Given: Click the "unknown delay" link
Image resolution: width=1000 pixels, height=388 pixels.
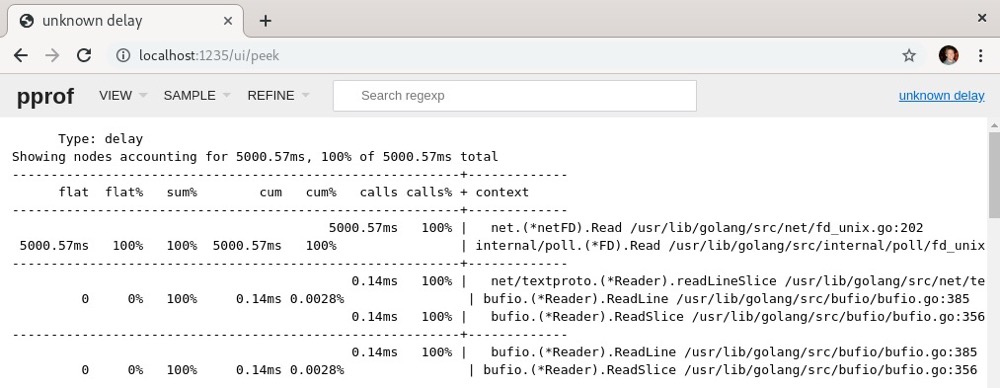Looking at the screenshot, I should [941, 96].
